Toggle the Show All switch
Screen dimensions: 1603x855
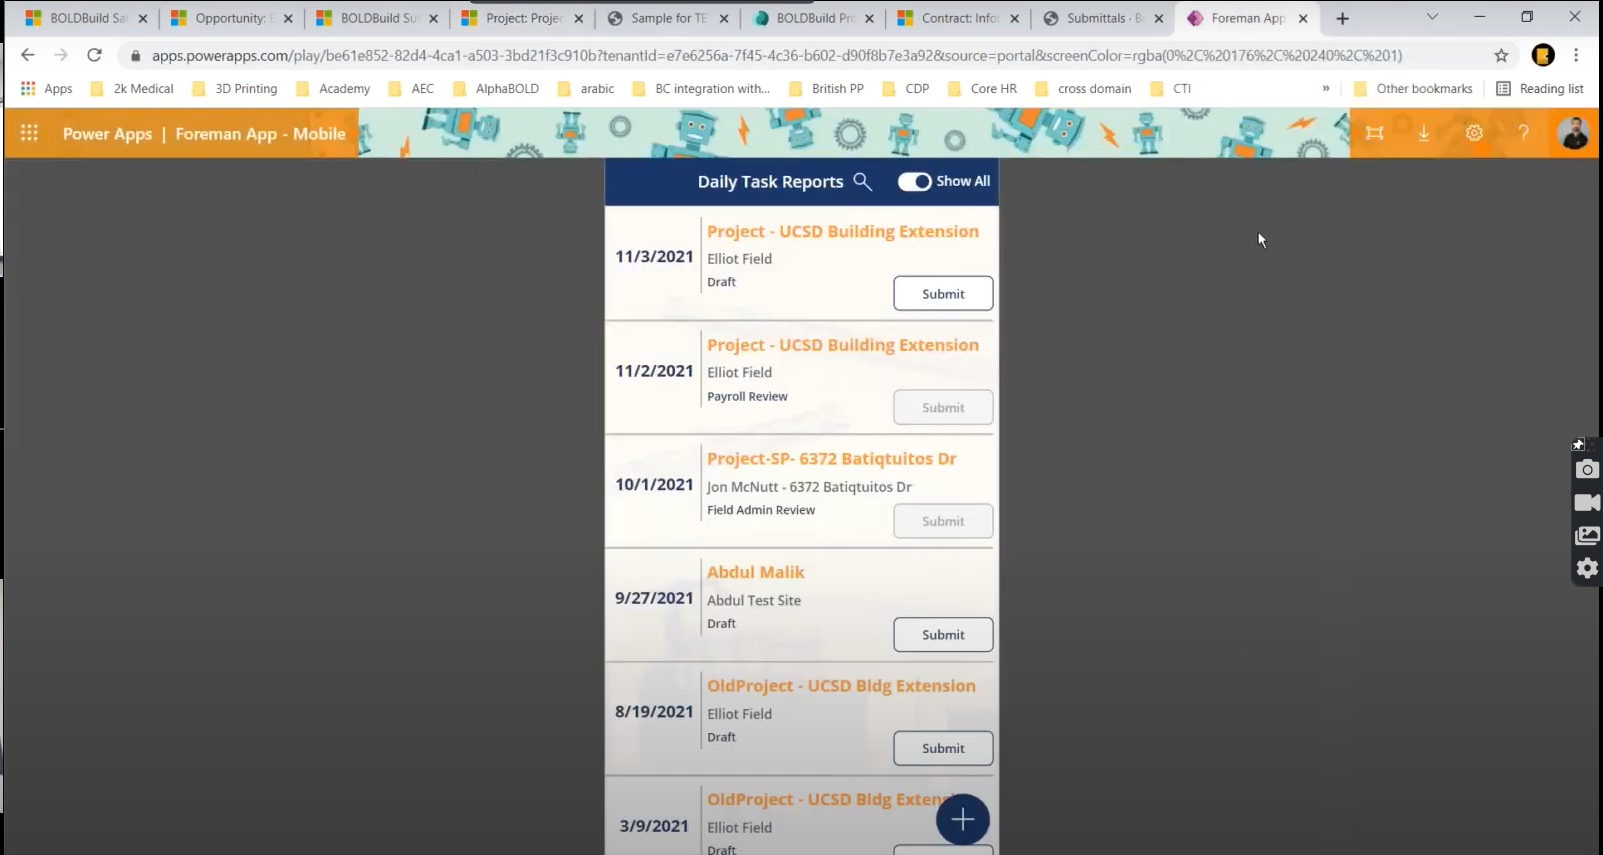914,181
